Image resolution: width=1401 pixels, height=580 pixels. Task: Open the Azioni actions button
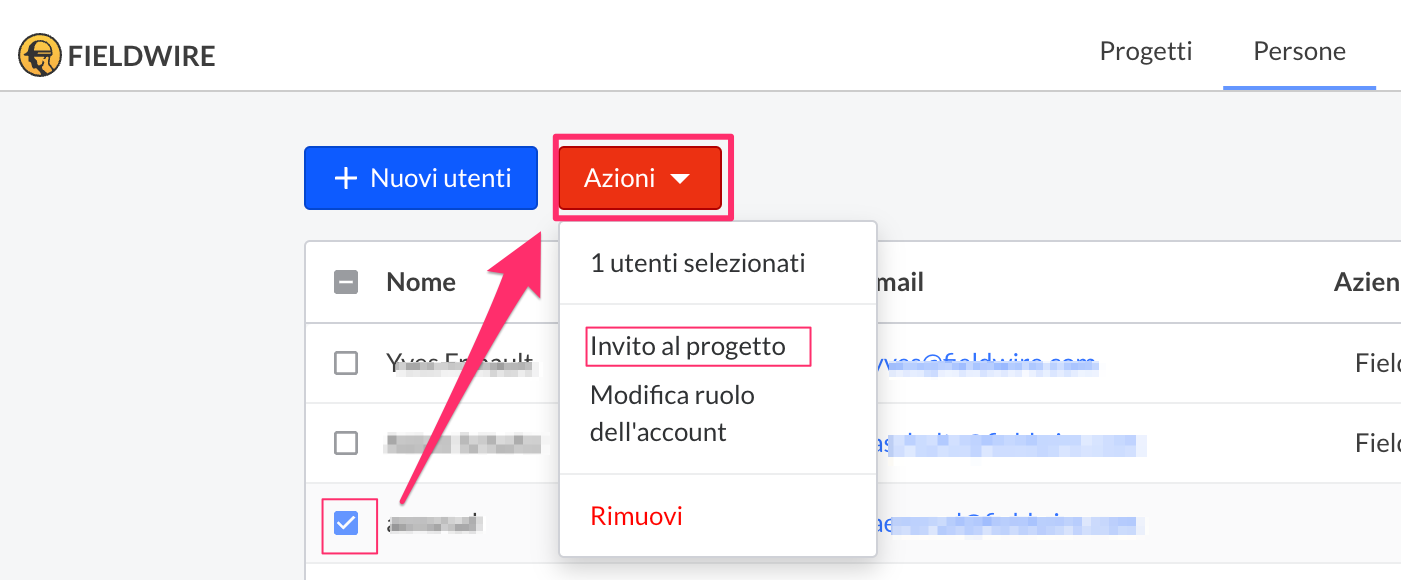pyautogui.click(x=639, y=179)
